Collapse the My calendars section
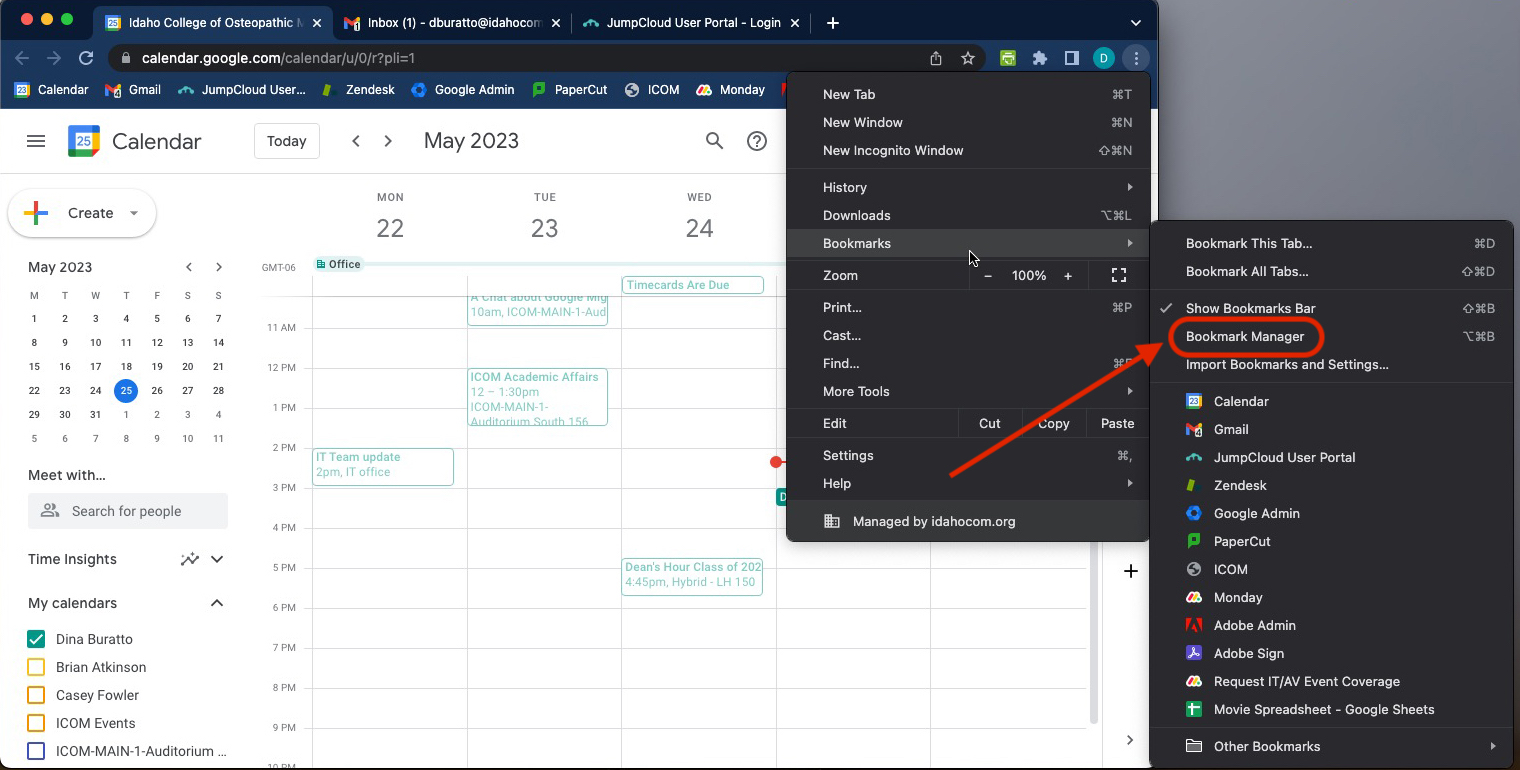 (x=216, y=603)
